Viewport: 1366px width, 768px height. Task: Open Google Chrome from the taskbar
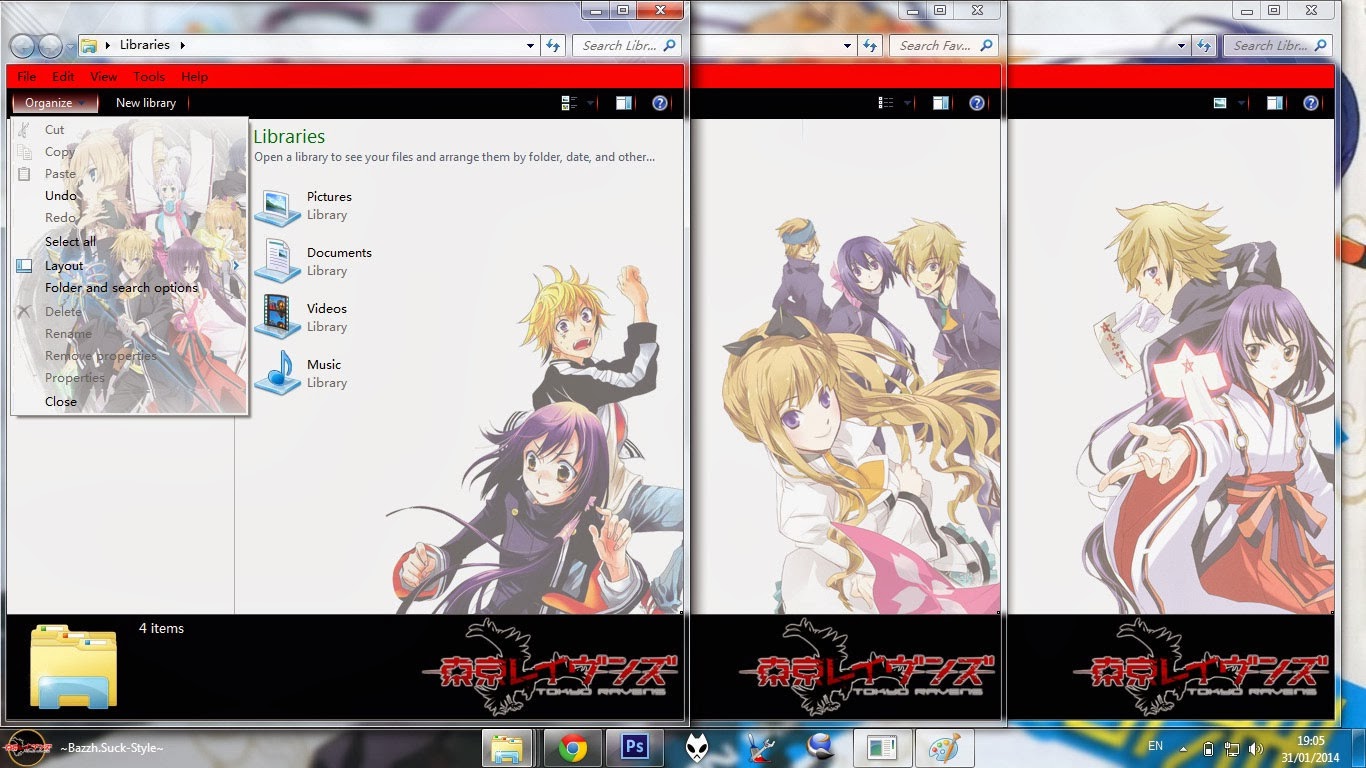point(573,747)
